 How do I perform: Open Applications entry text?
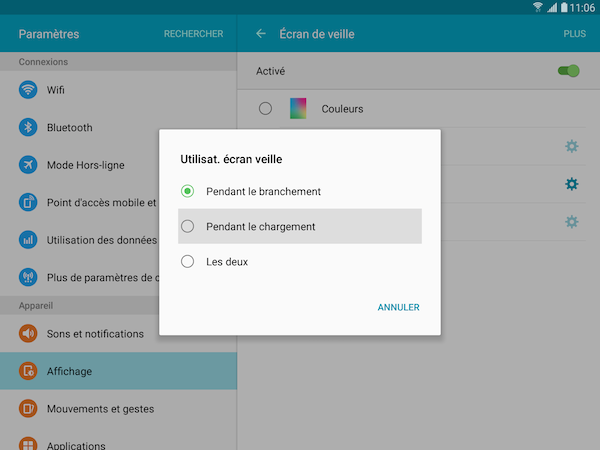[x=76, y=446]
